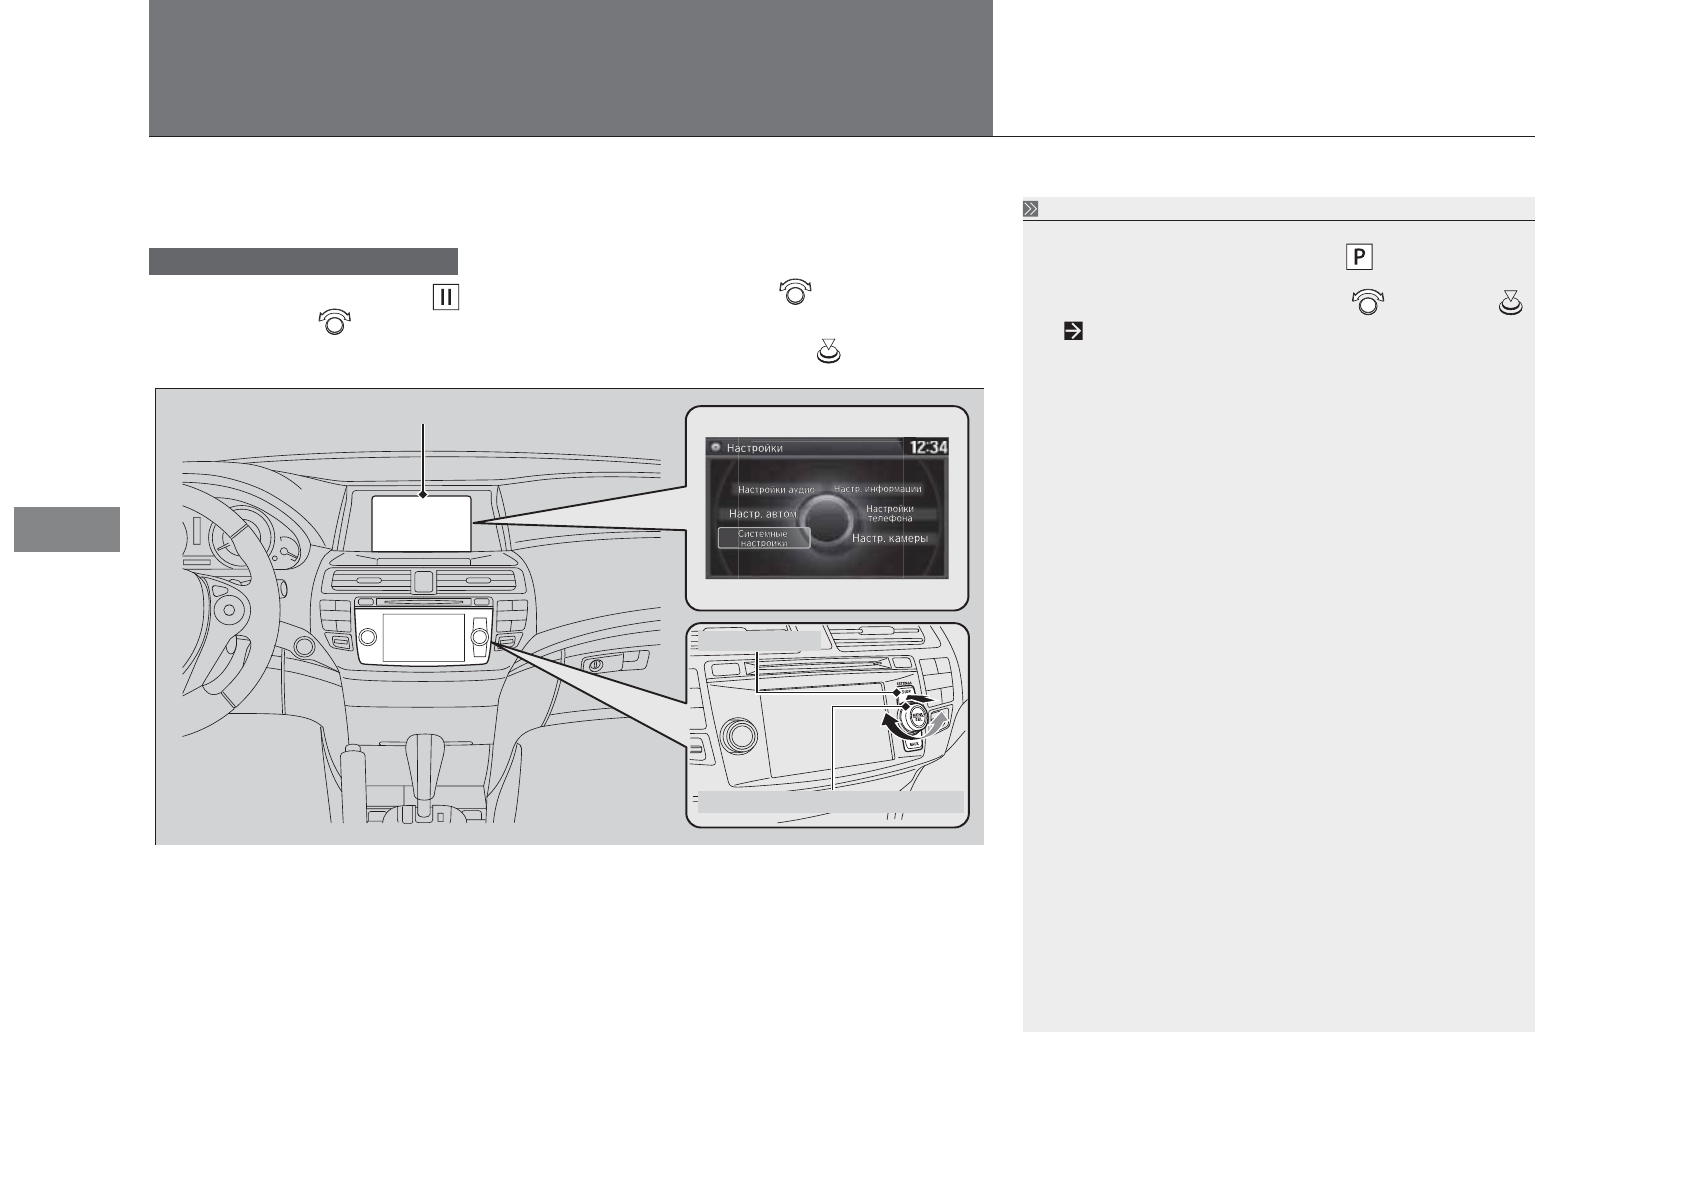Click the rotate-dial icon beside the boxed II
This screenshot has width=1684, height=1190.
[794, 293]
